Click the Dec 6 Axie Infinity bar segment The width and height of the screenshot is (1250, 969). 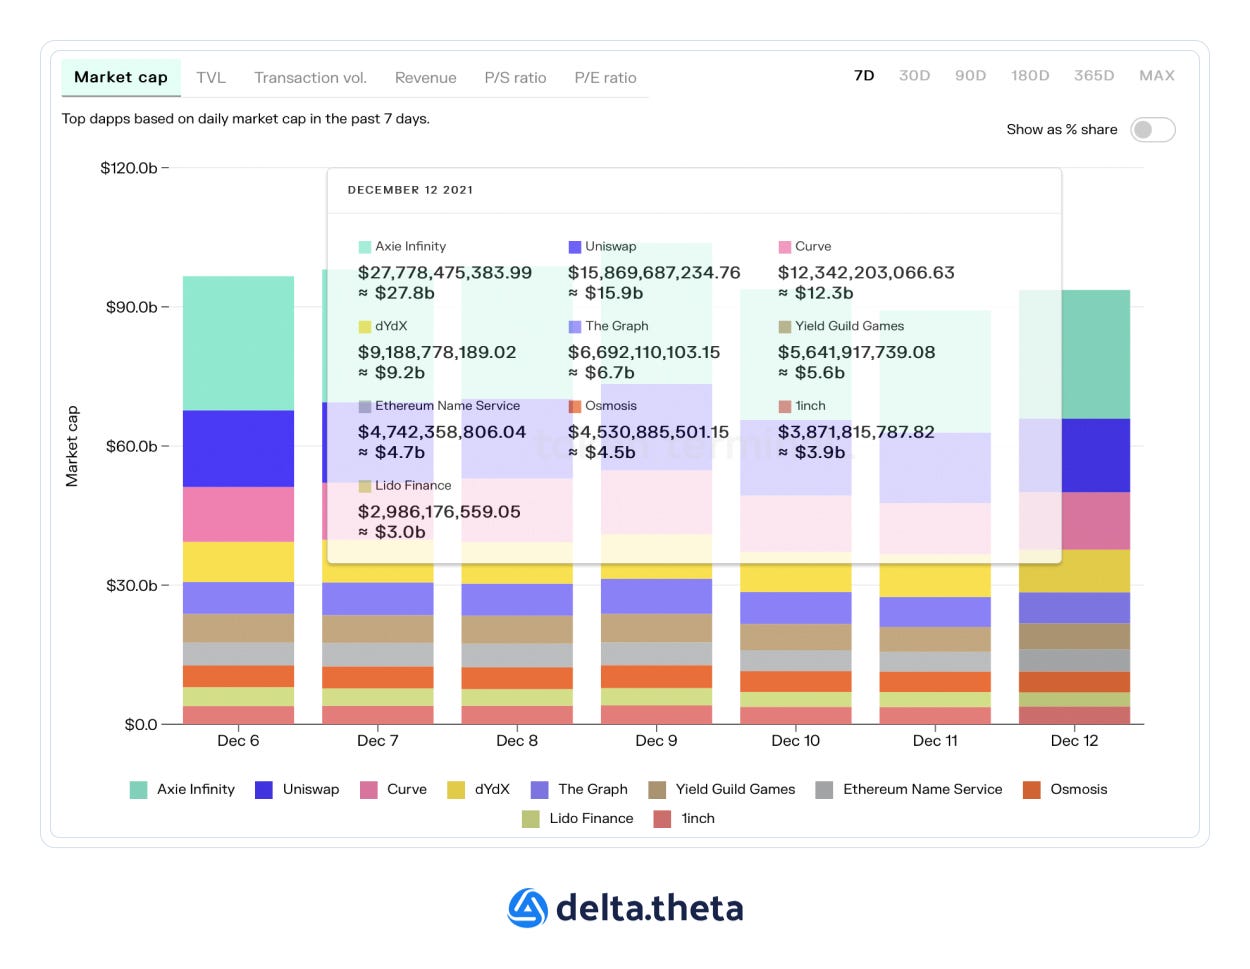(238, 343)
